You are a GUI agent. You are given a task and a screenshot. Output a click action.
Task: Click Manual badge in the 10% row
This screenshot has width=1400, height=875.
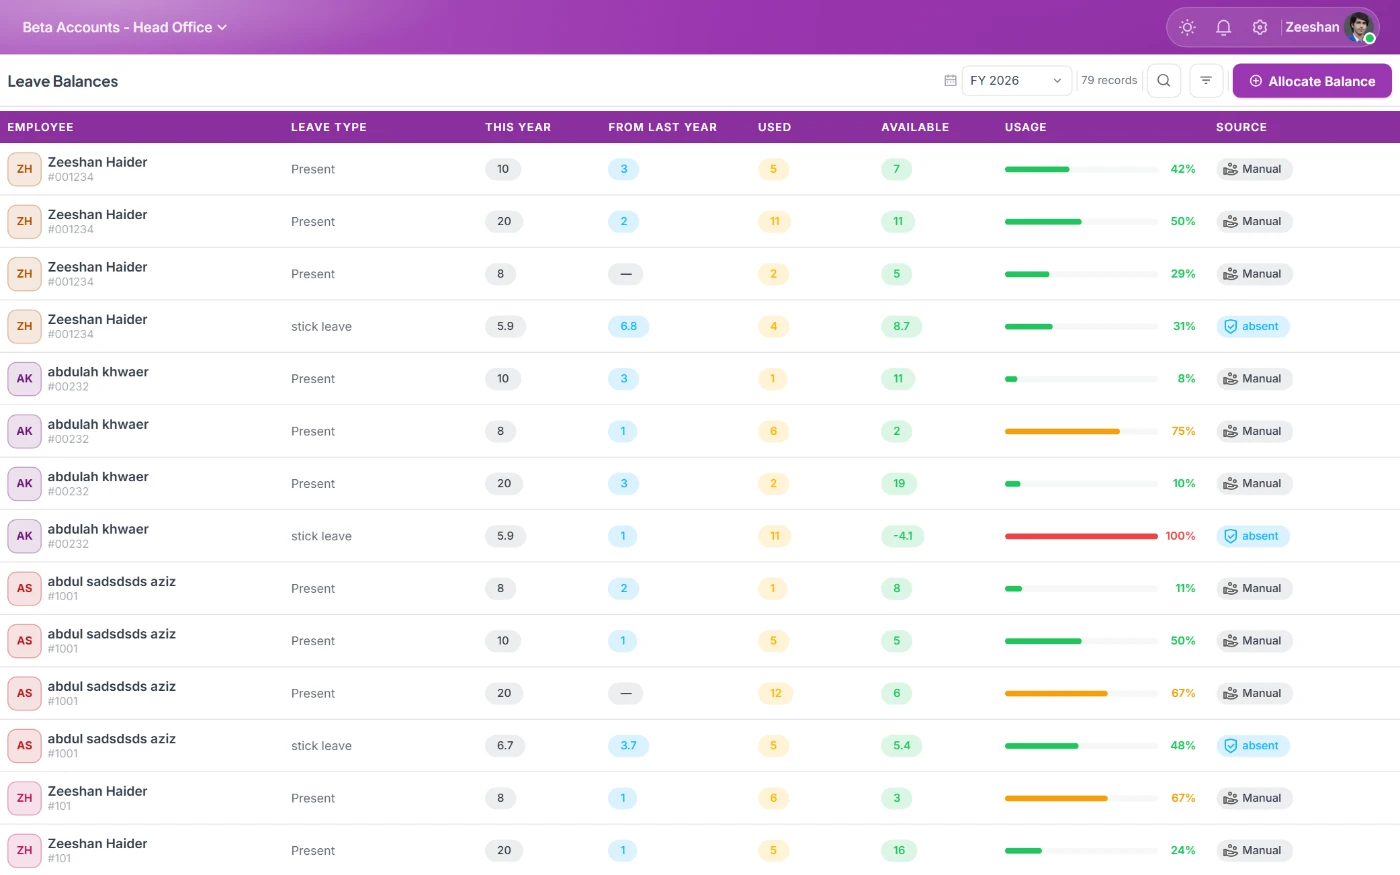(1254, 483)
